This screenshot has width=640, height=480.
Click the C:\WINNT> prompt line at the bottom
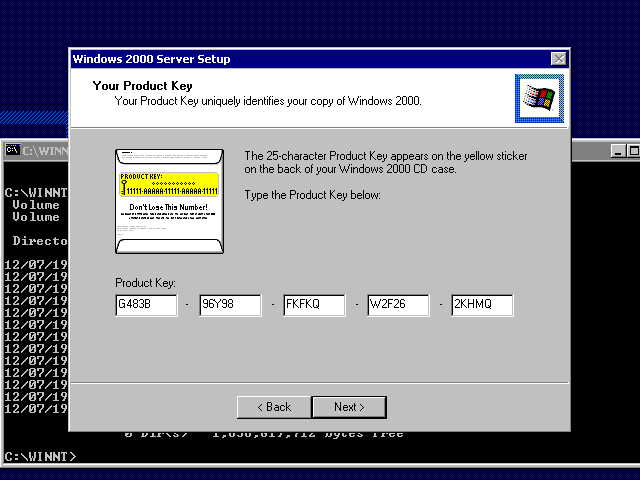[40, 456]
